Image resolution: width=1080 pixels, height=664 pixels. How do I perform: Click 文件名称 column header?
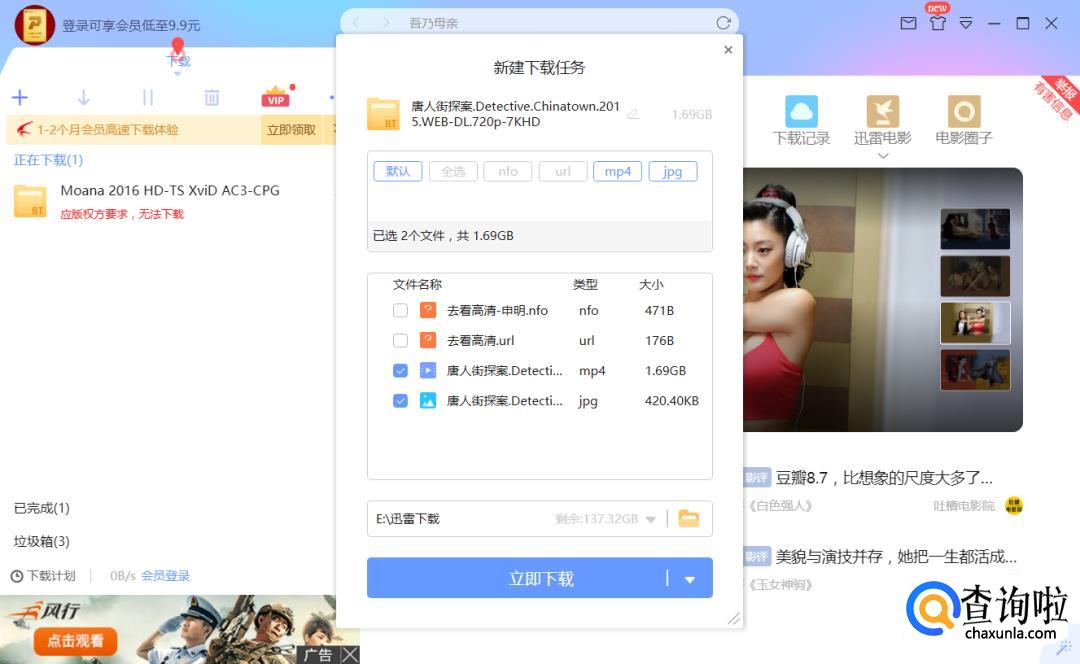click(x=417, y=284)
